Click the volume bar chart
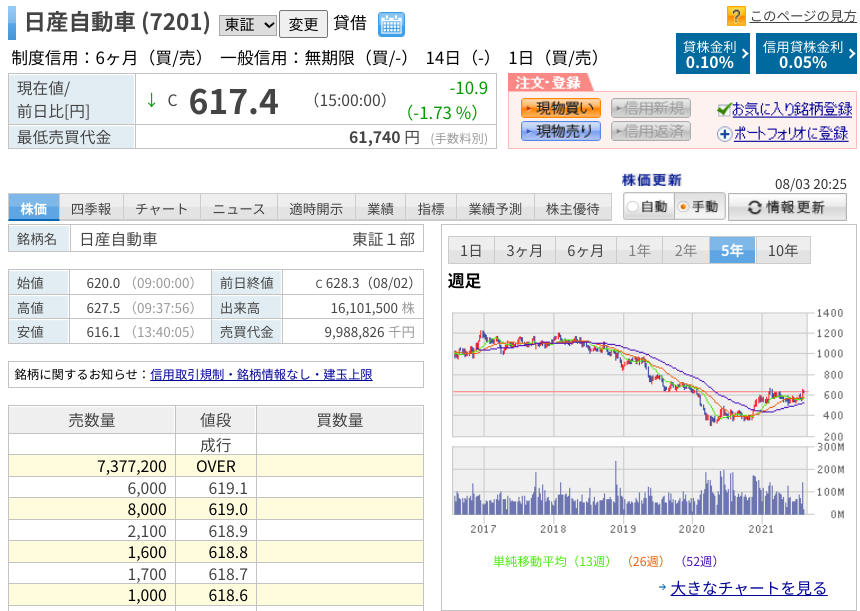Image resolution: width=860 pixels, height=611 pixels. coord(631,480)
